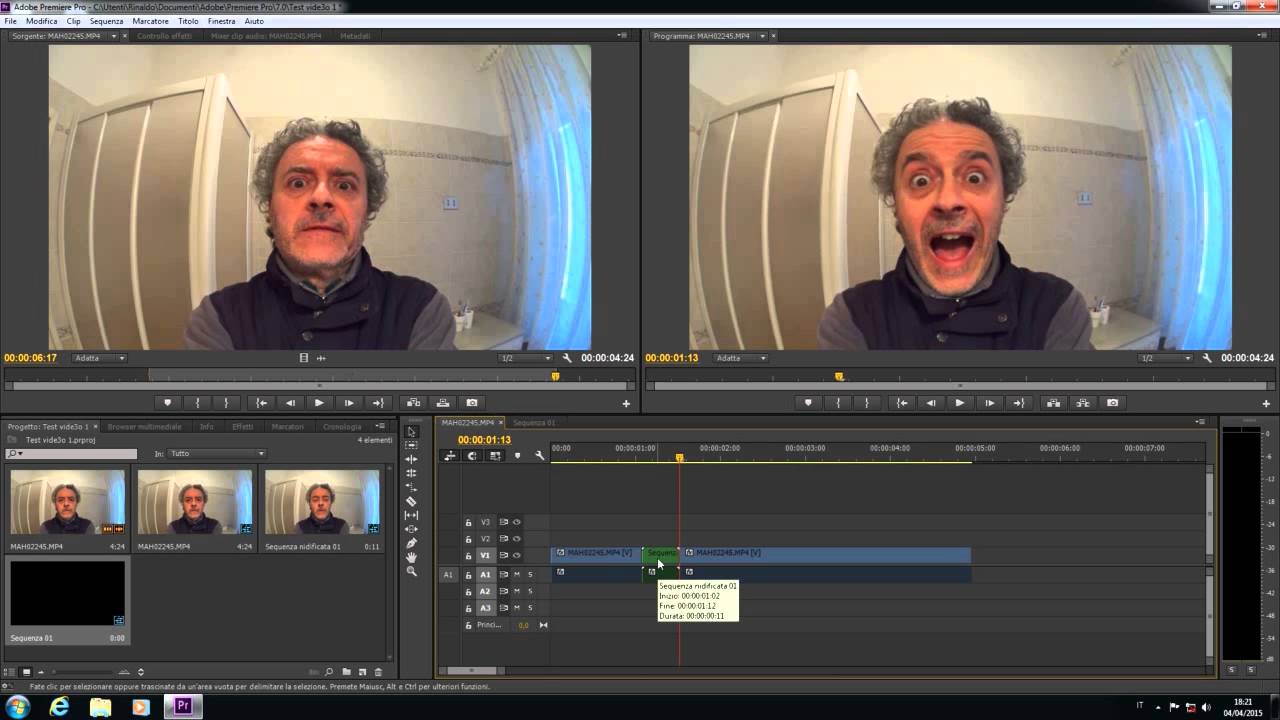
Task: Delete selected item with trash icon
Action: coord(378,672)
